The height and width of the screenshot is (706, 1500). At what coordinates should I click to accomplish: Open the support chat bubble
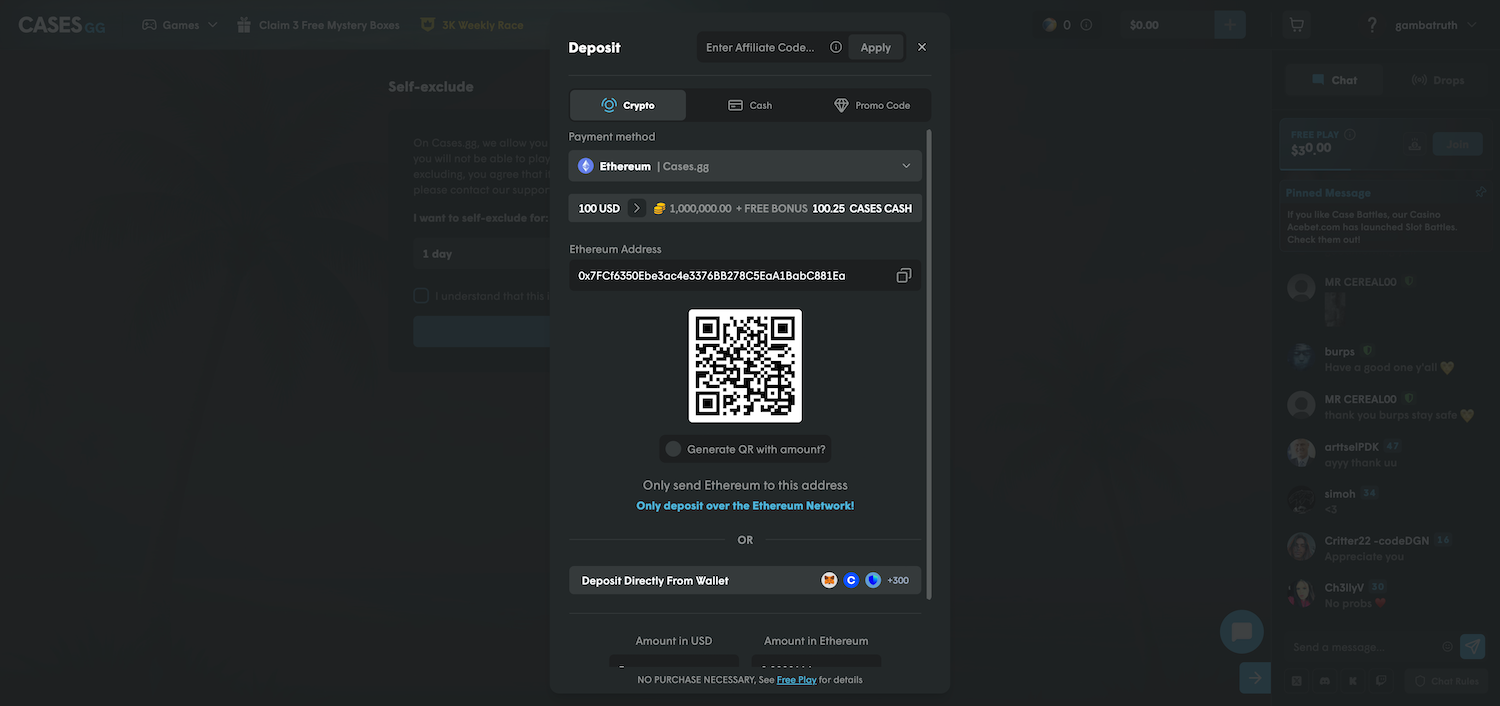1242,632
